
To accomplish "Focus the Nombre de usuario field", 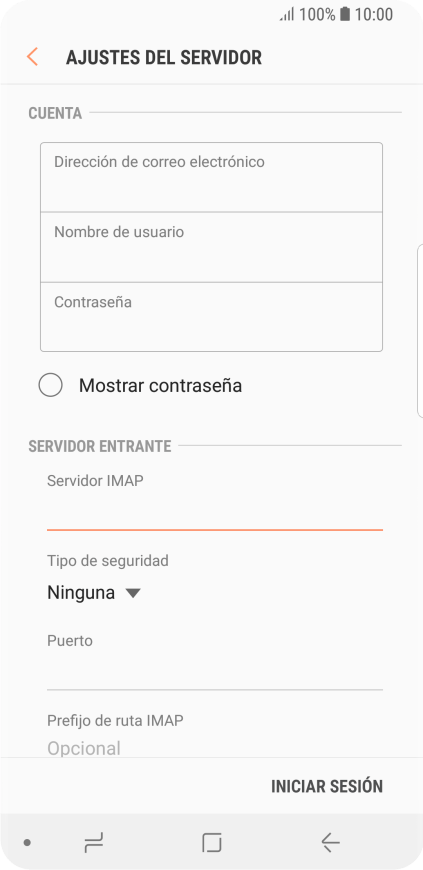I will [x=212, y=247].
